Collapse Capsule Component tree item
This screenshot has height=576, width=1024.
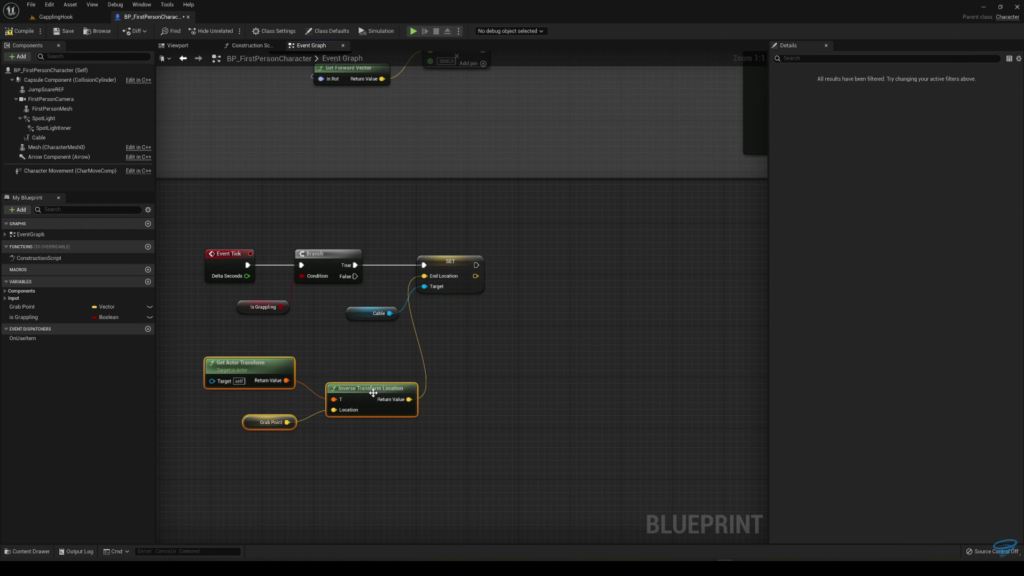(x=12, y=80)
